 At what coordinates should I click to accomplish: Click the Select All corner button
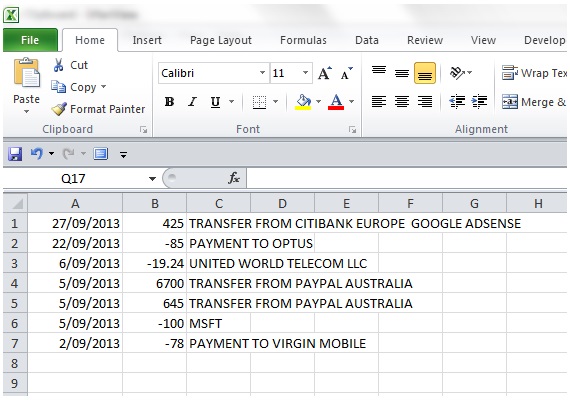point(15,203)
